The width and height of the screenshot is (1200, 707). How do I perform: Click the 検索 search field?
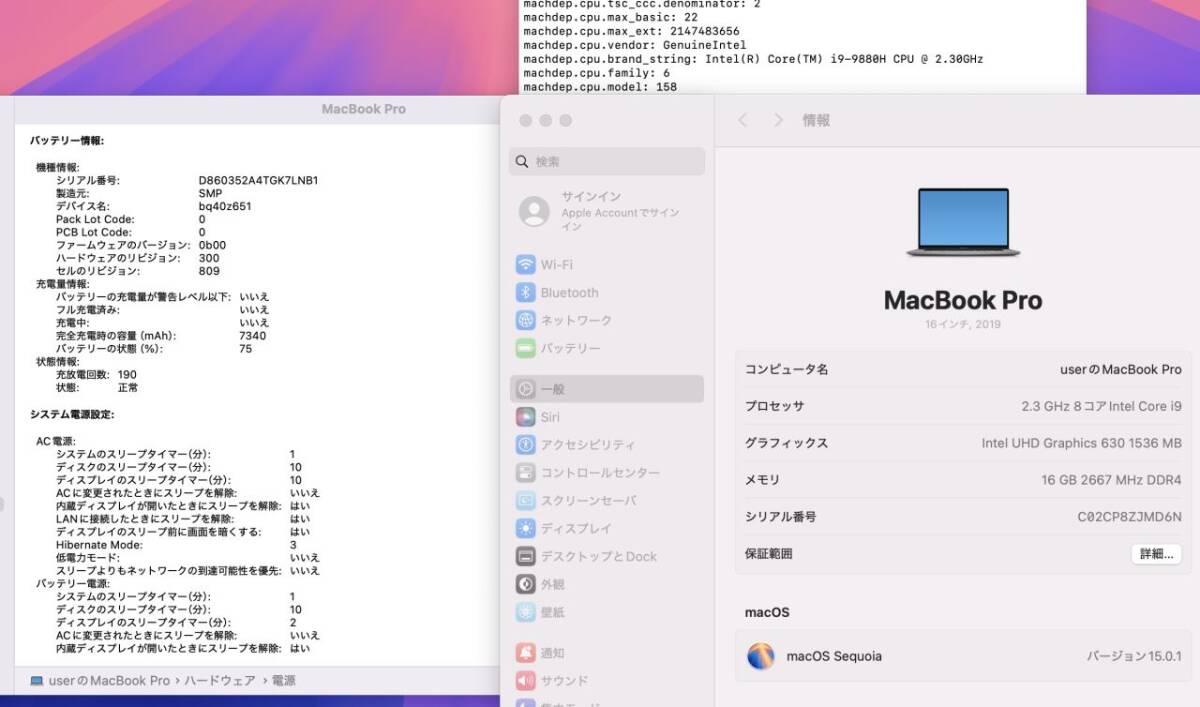pos(606,161)
